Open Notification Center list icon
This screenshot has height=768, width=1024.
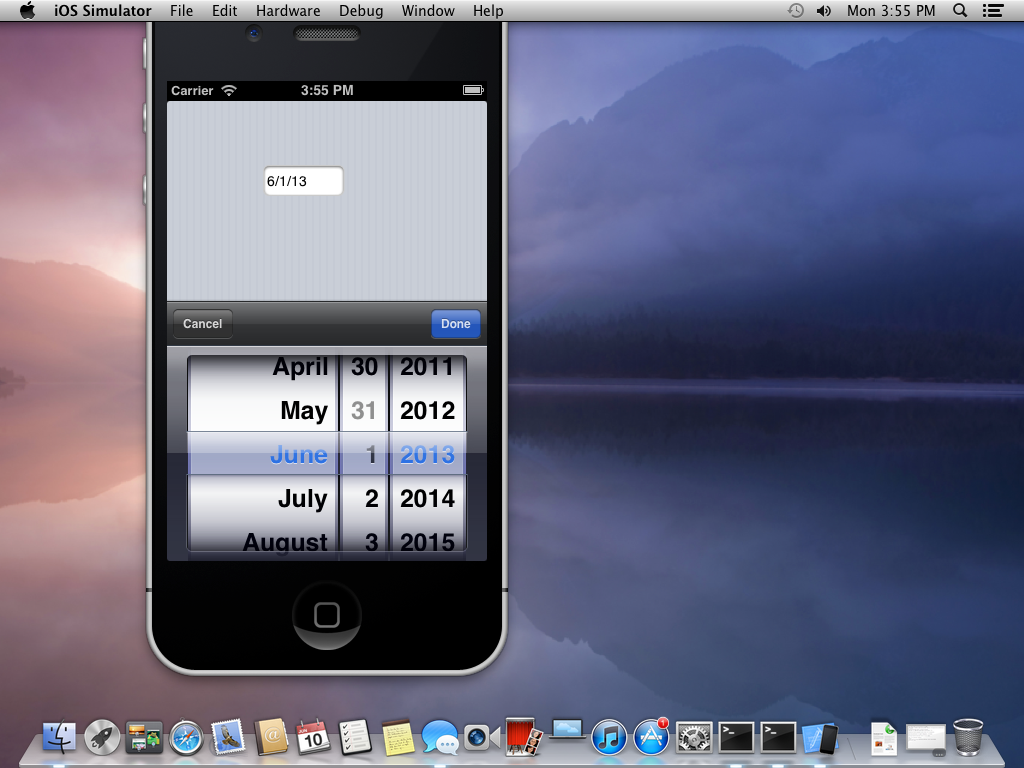pos(993,10)
